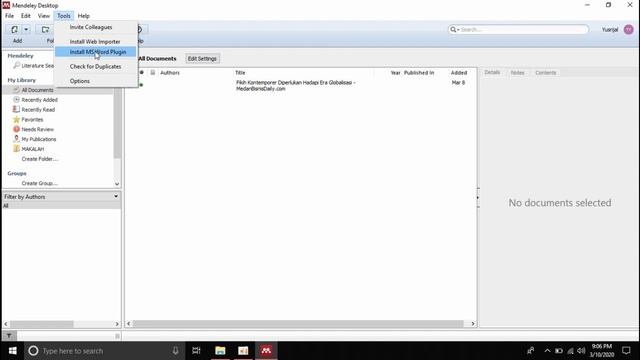640x360 pixels.
Task: Open the notification center icon
Action: [626, 351]
